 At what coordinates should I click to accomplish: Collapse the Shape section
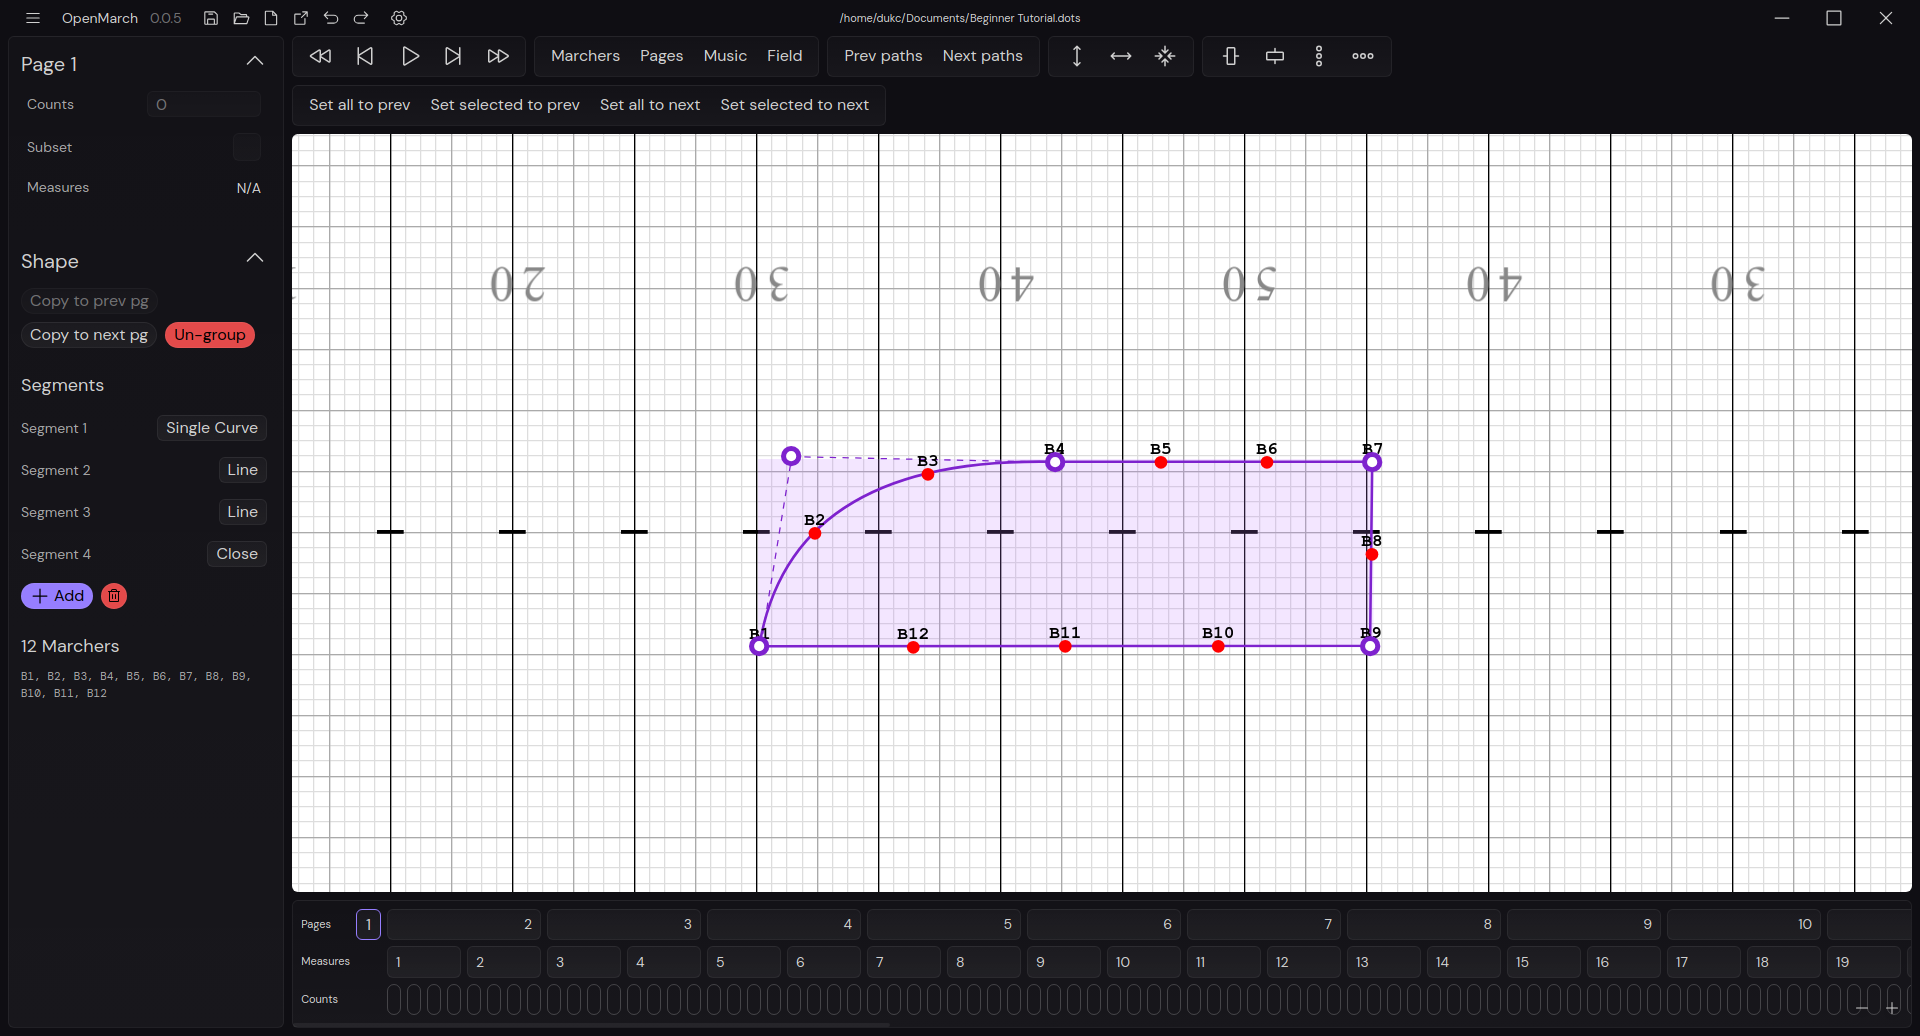pyautogui.click(x=255, y=258)
